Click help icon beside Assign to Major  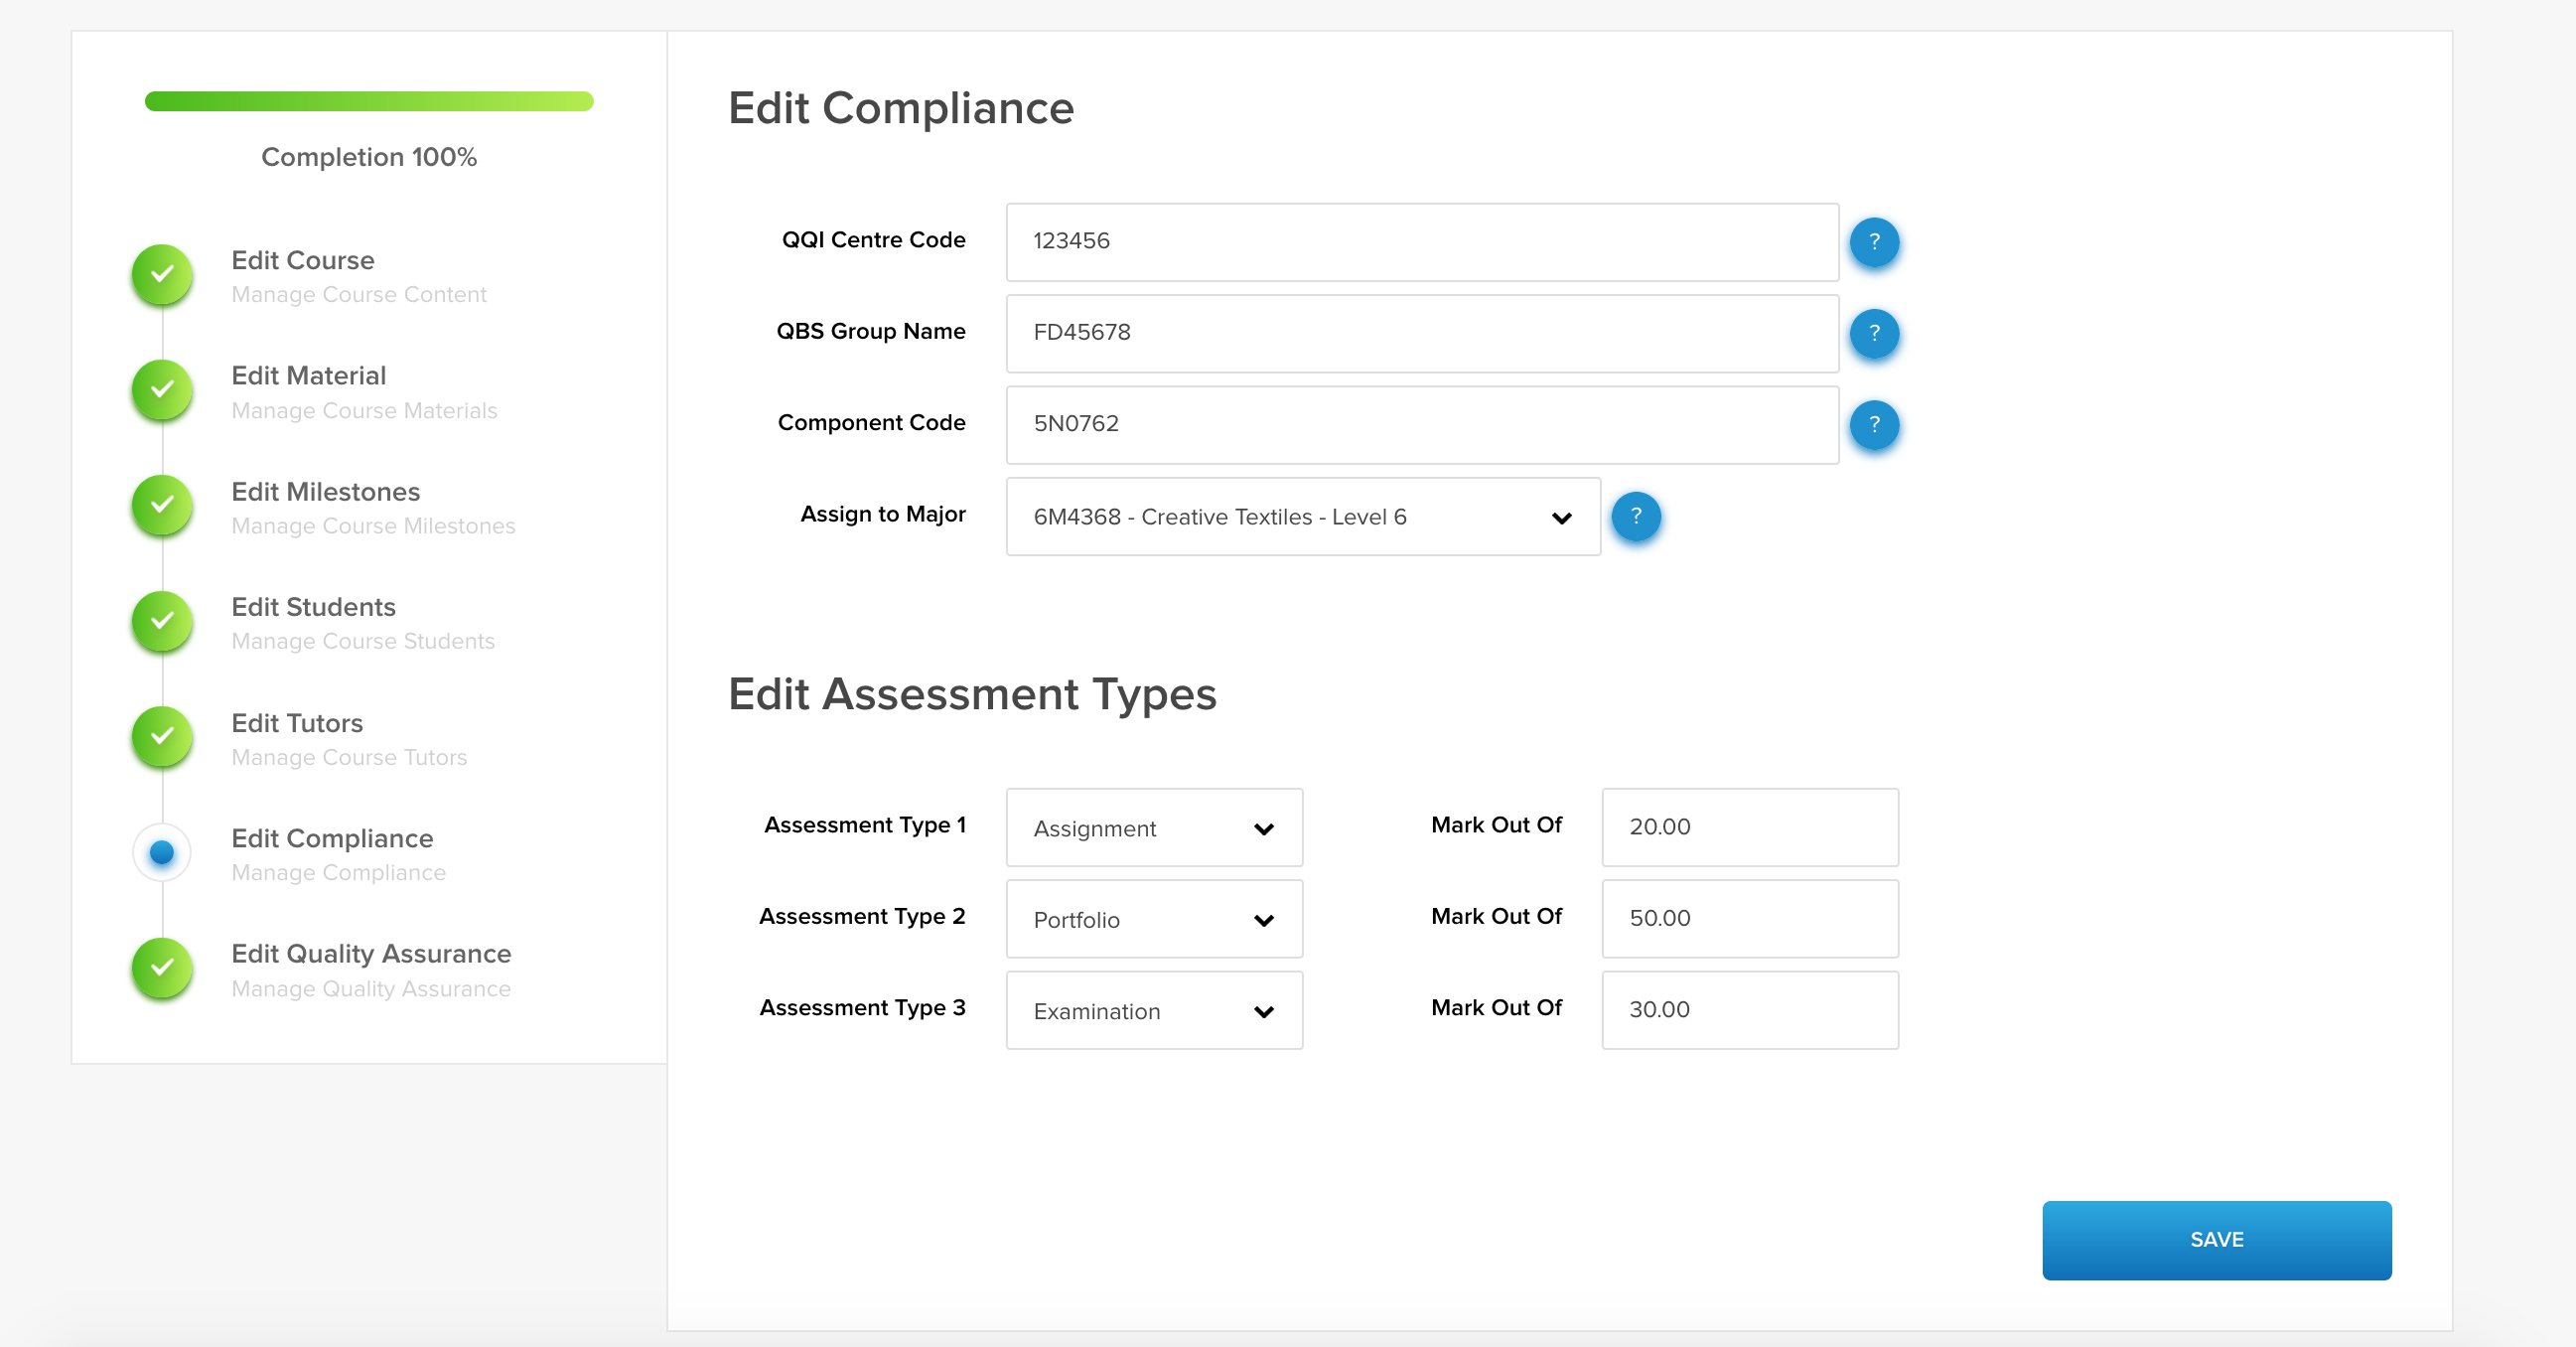(1635, 517)
